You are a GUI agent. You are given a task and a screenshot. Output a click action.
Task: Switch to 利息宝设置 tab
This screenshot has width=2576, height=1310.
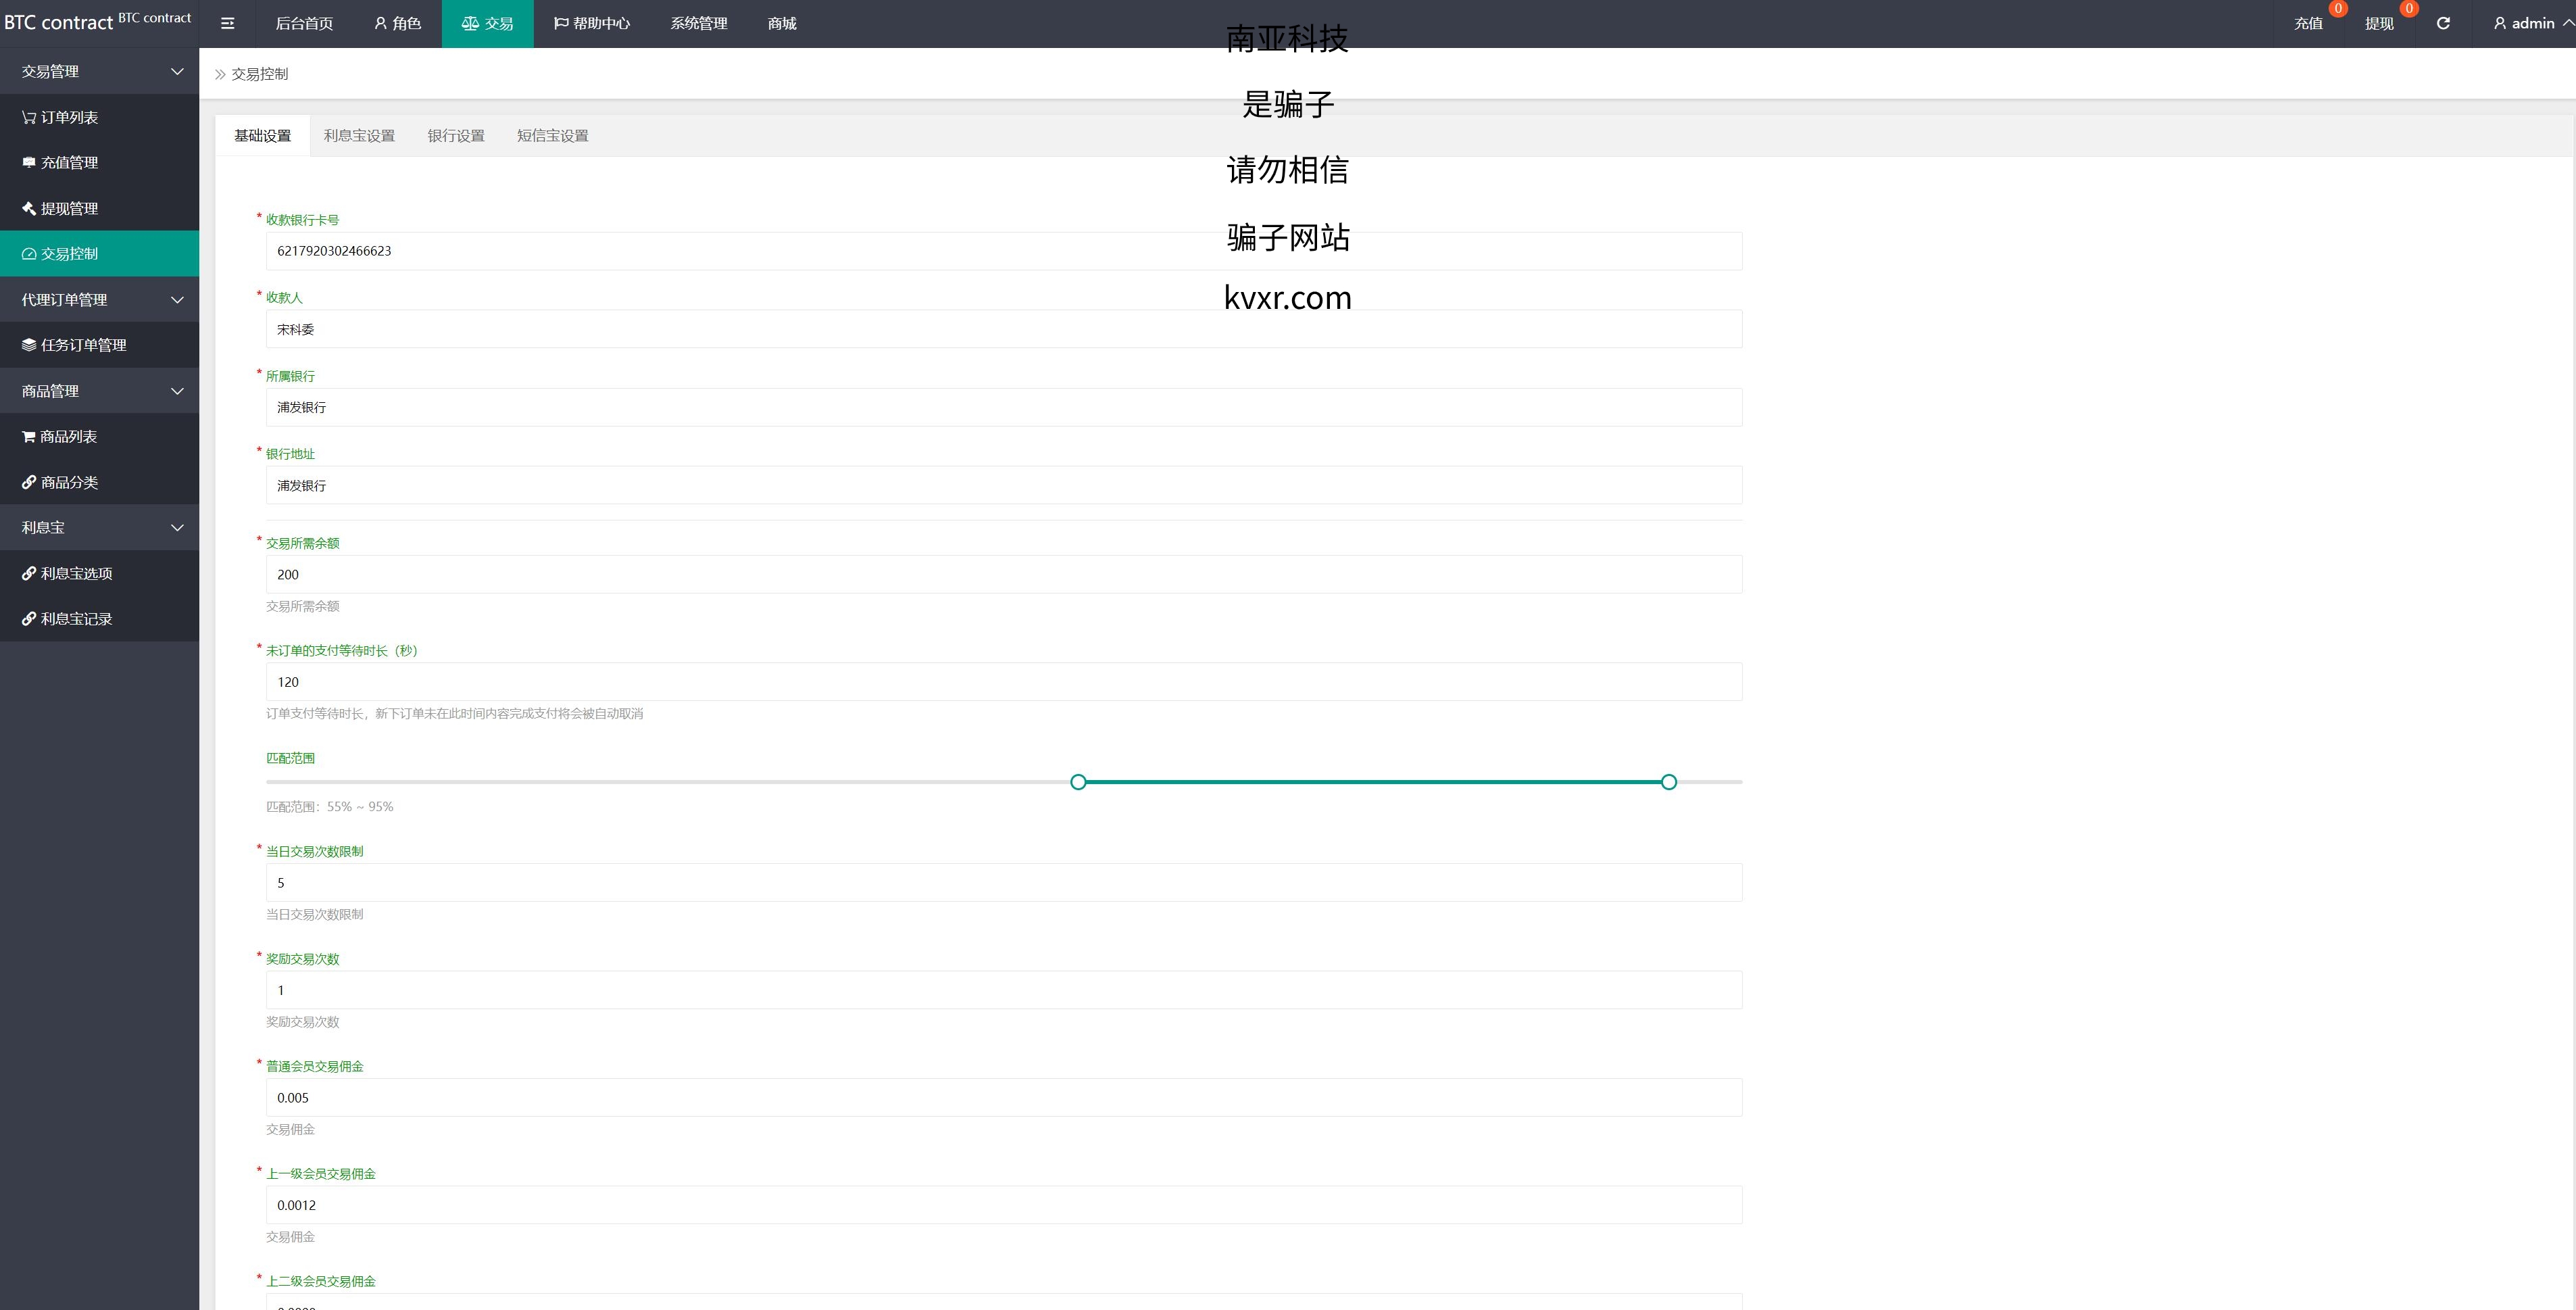359,135
